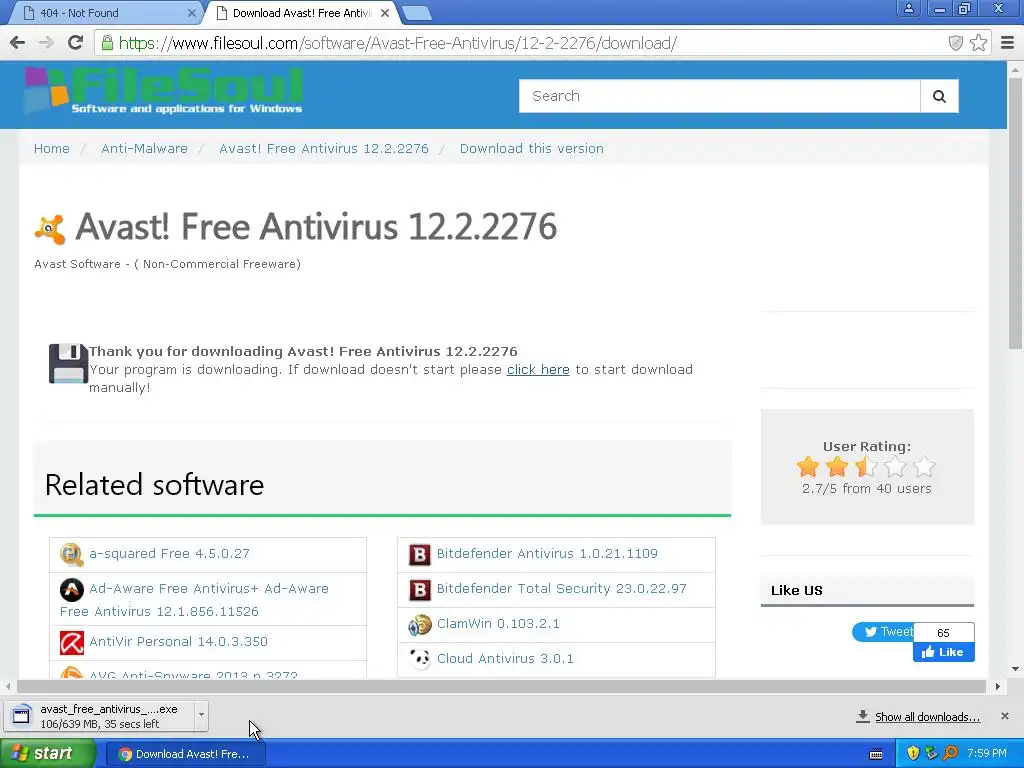Viewport: 1024px width, 768px height.
Task: Open a-squared Free 4.5.0.27 link
Action: (169, 553)
